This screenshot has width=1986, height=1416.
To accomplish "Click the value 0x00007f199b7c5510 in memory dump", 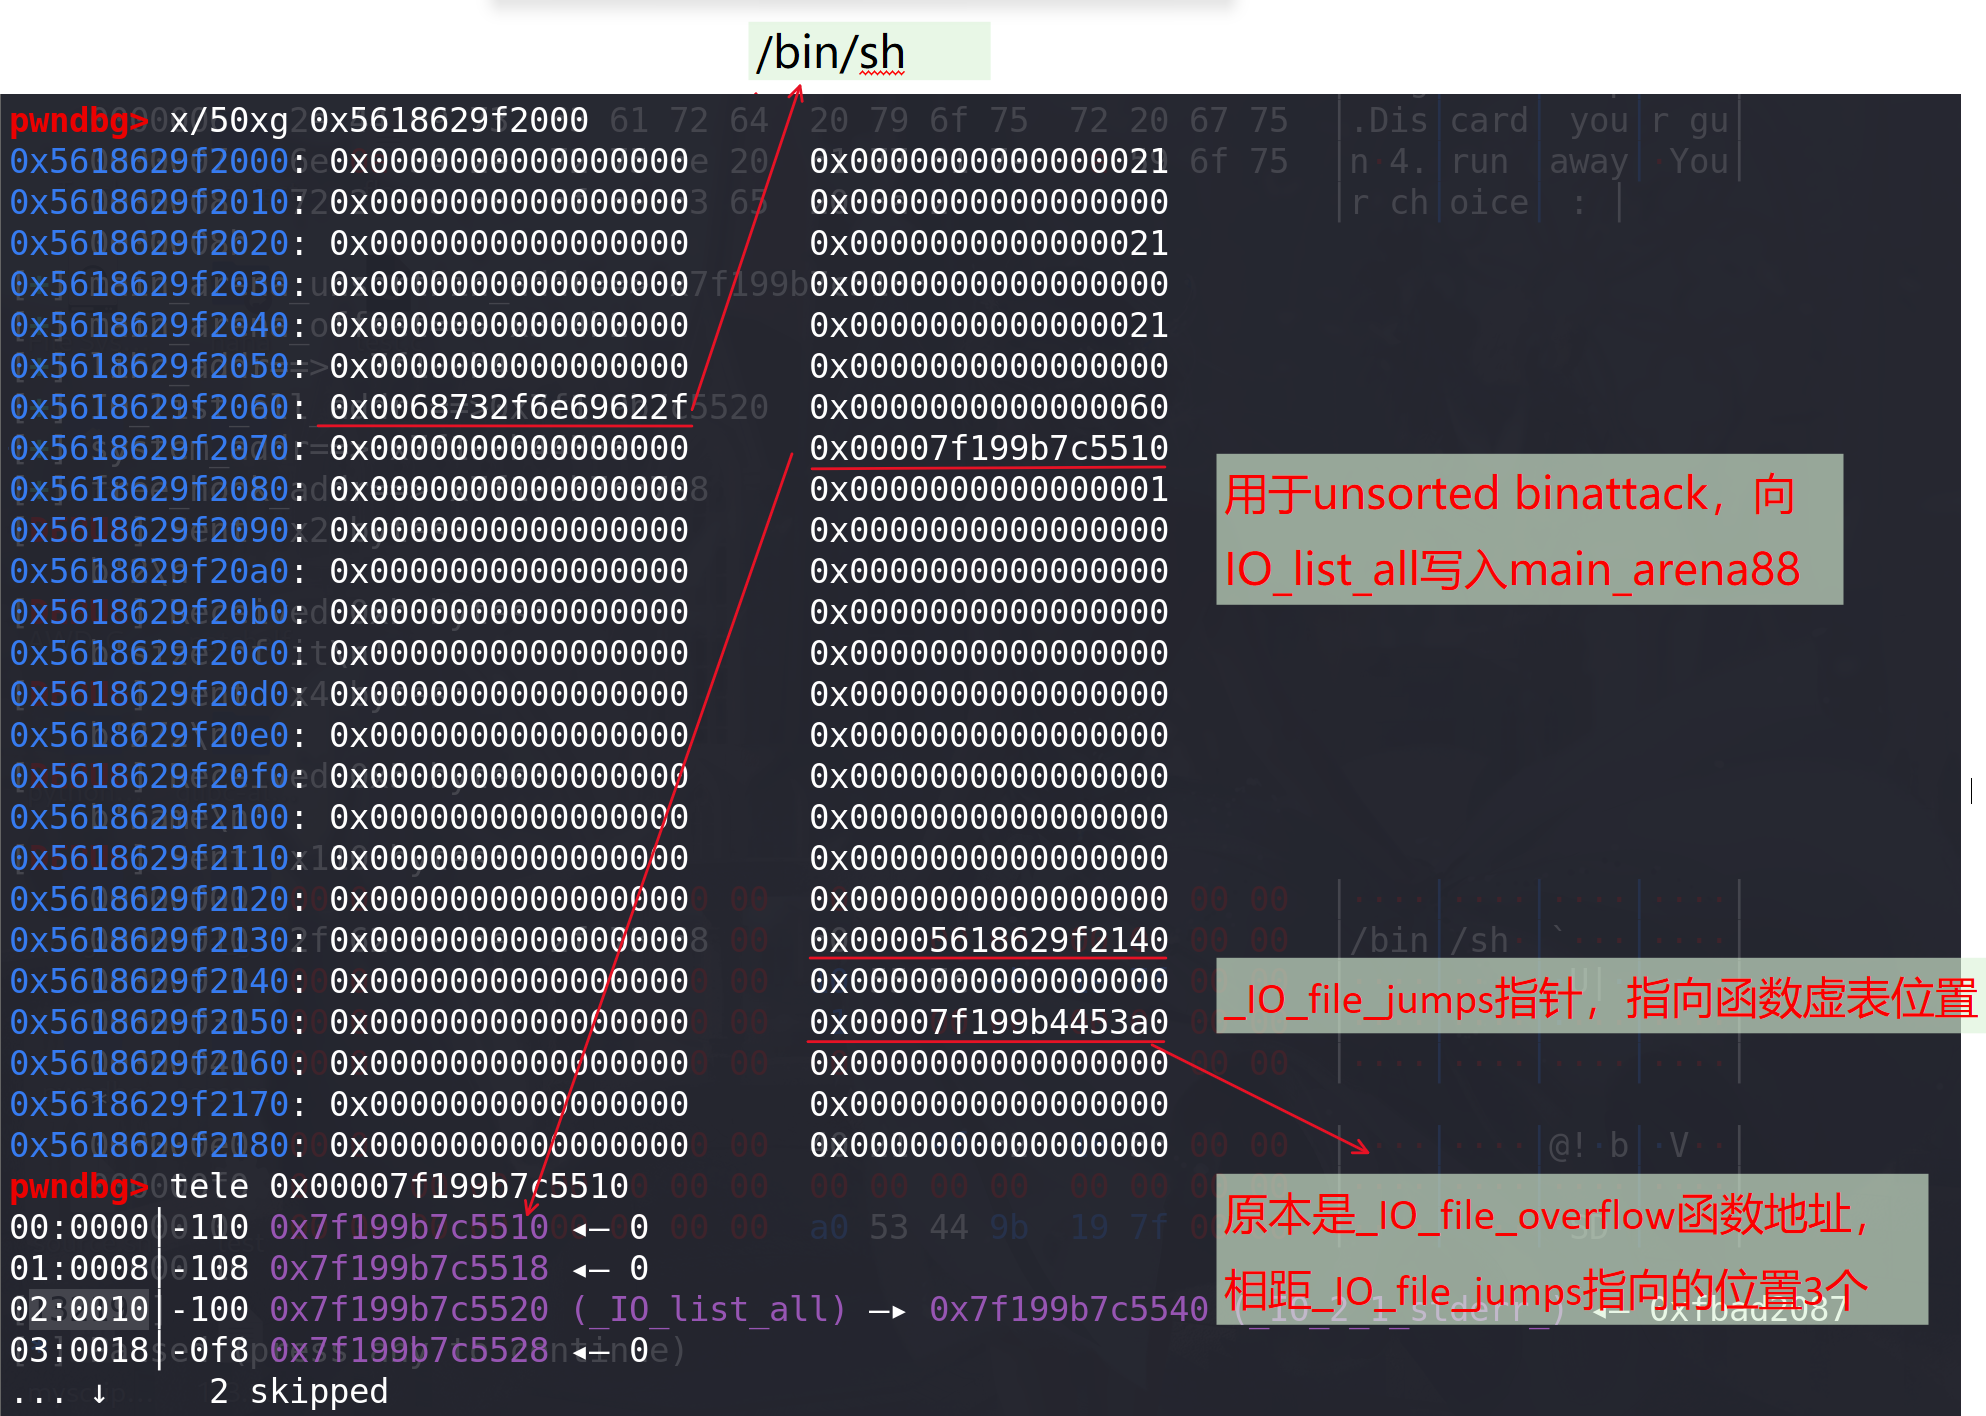I will pos(989,448).
